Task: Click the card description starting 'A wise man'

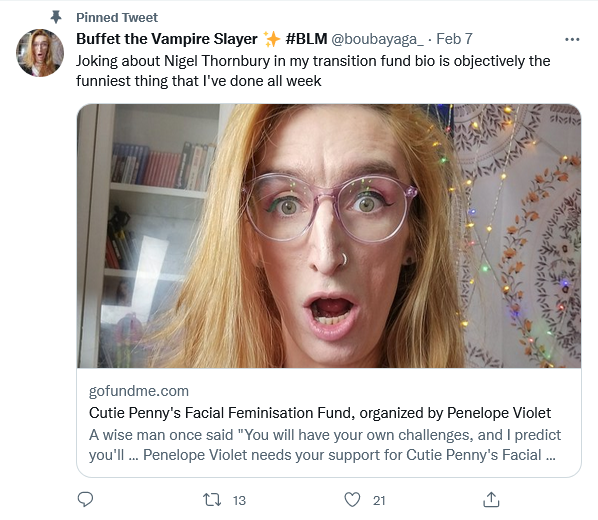Action: coord(325,445)
